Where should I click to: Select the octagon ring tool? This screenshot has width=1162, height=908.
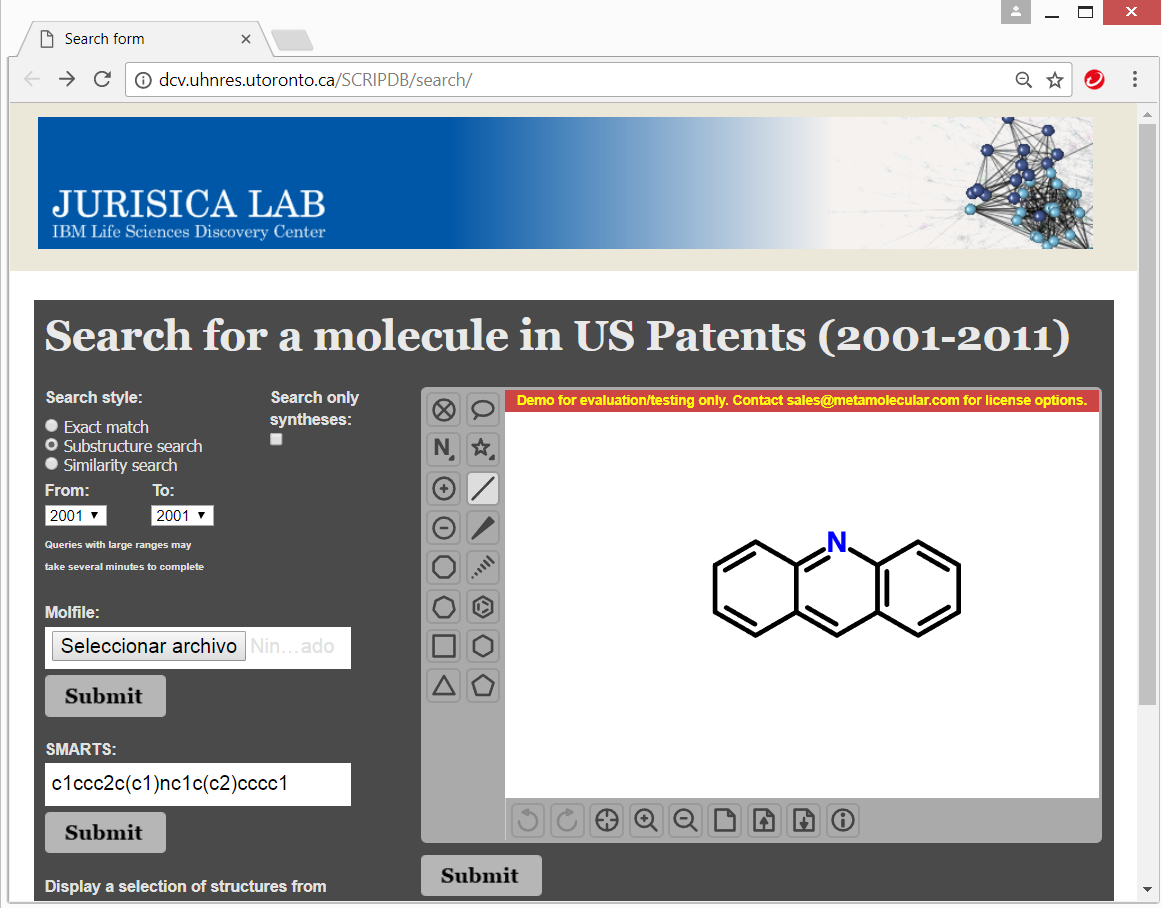click(444, 567)
